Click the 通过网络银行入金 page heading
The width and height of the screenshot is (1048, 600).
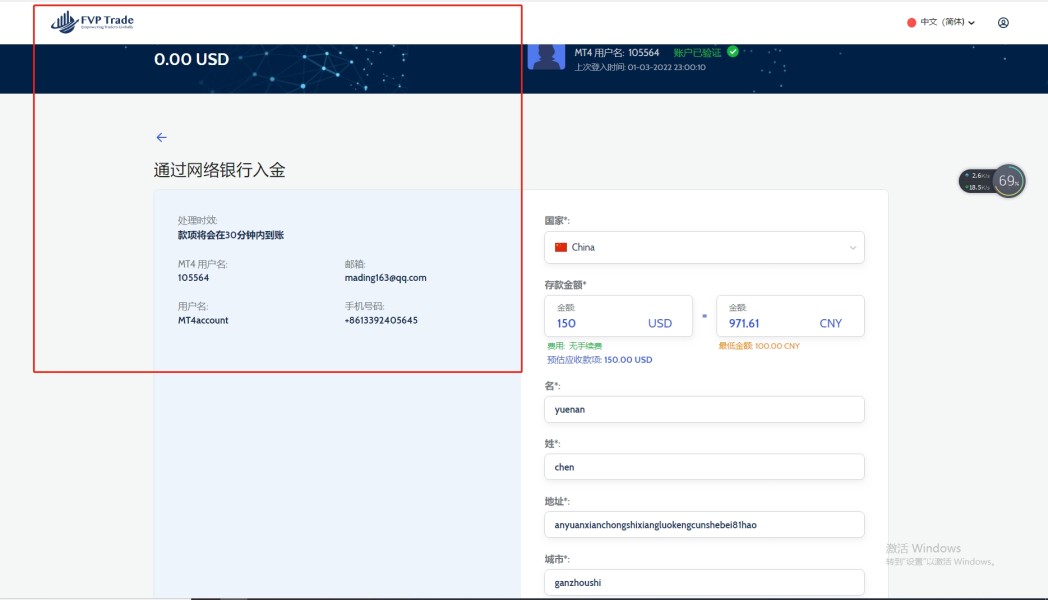click(219, 170)
